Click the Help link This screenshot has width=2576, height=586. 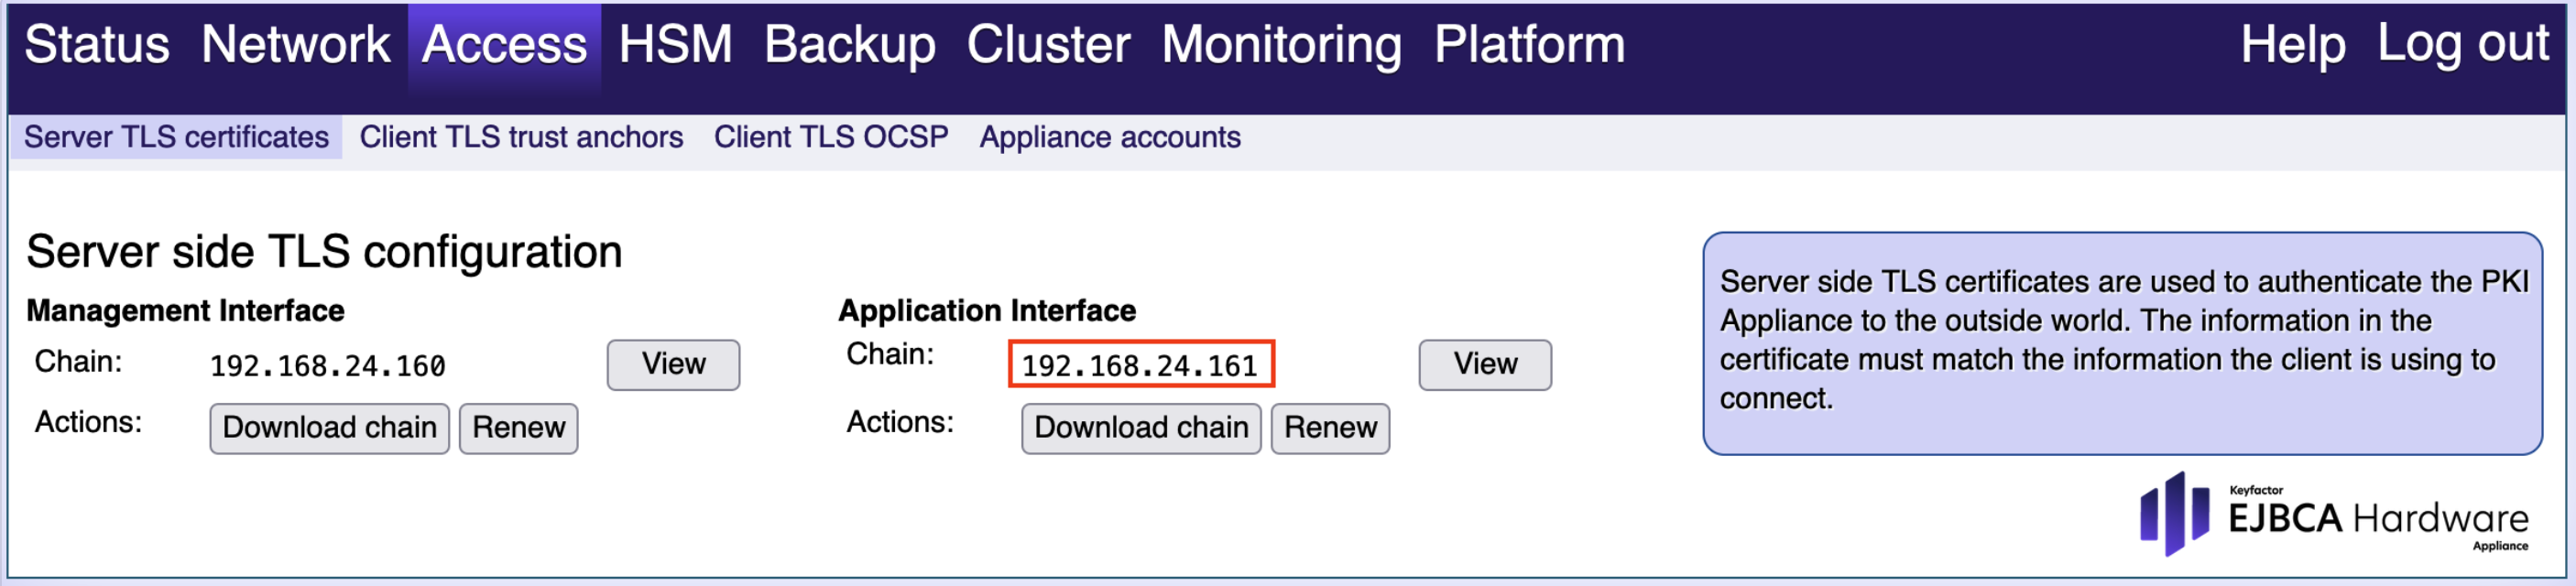(2292, 45)
